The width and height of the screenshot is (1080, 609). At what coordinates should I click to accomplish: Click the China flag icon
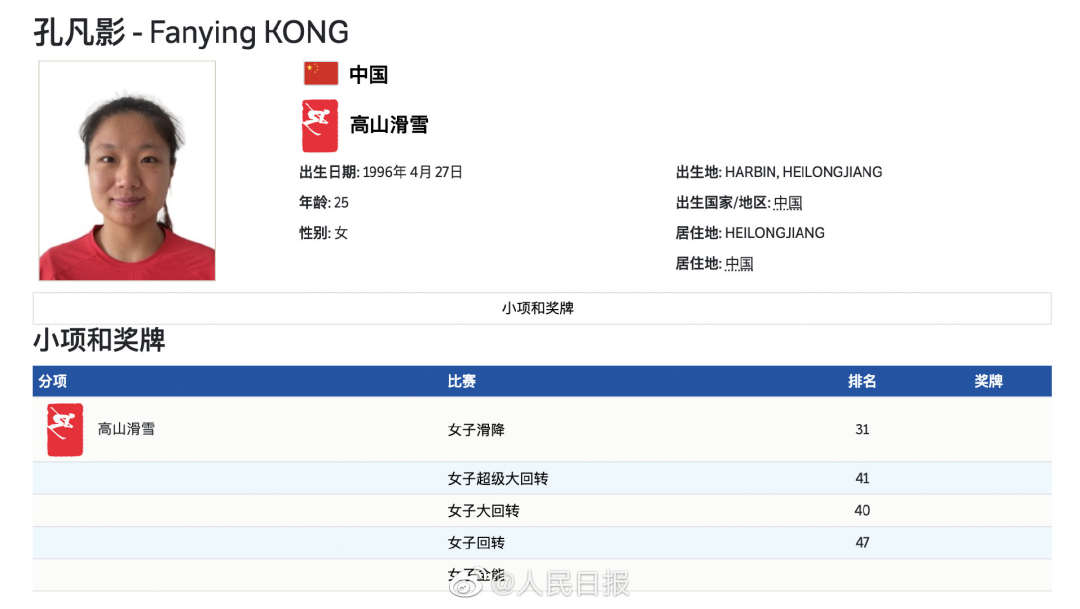click(x=321, y=74)
